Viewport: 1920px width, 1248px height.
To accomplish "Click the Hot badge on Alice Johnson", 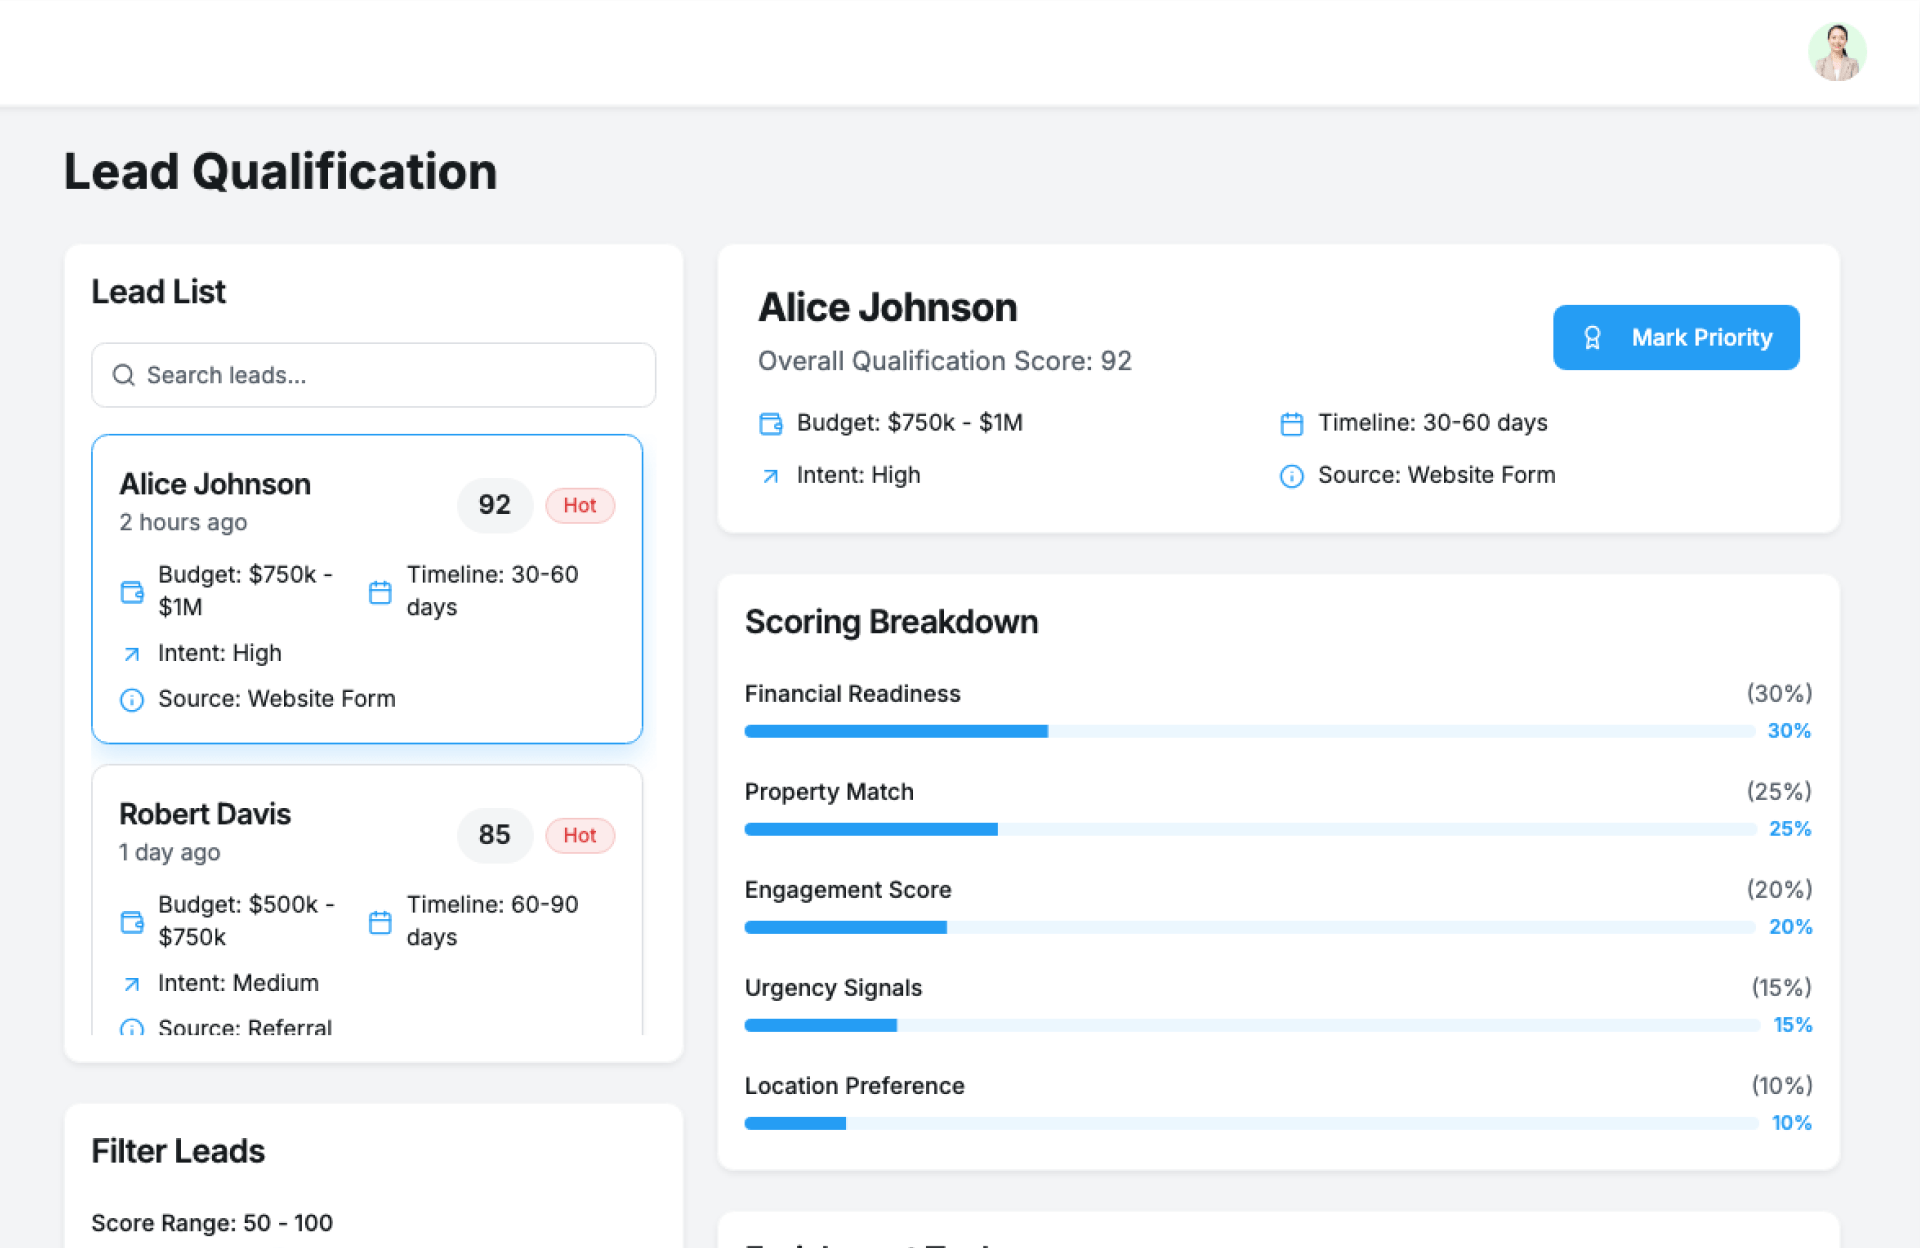I will coord(579,506).
